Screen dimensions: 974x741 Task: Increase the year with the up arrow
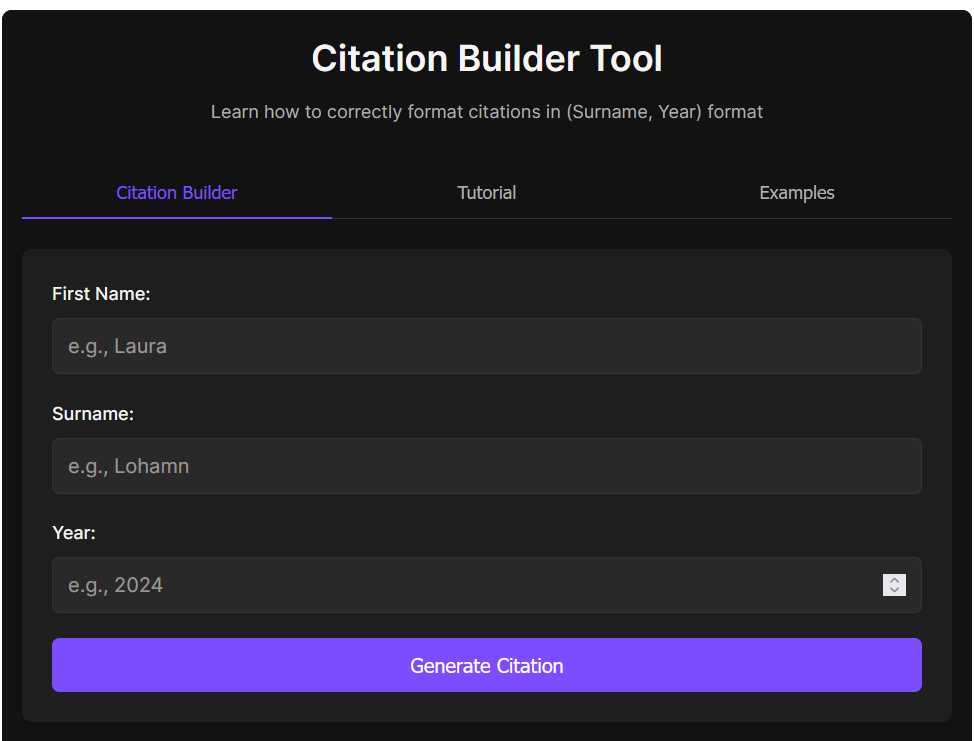pyautogui.click(x=894, y=580)
